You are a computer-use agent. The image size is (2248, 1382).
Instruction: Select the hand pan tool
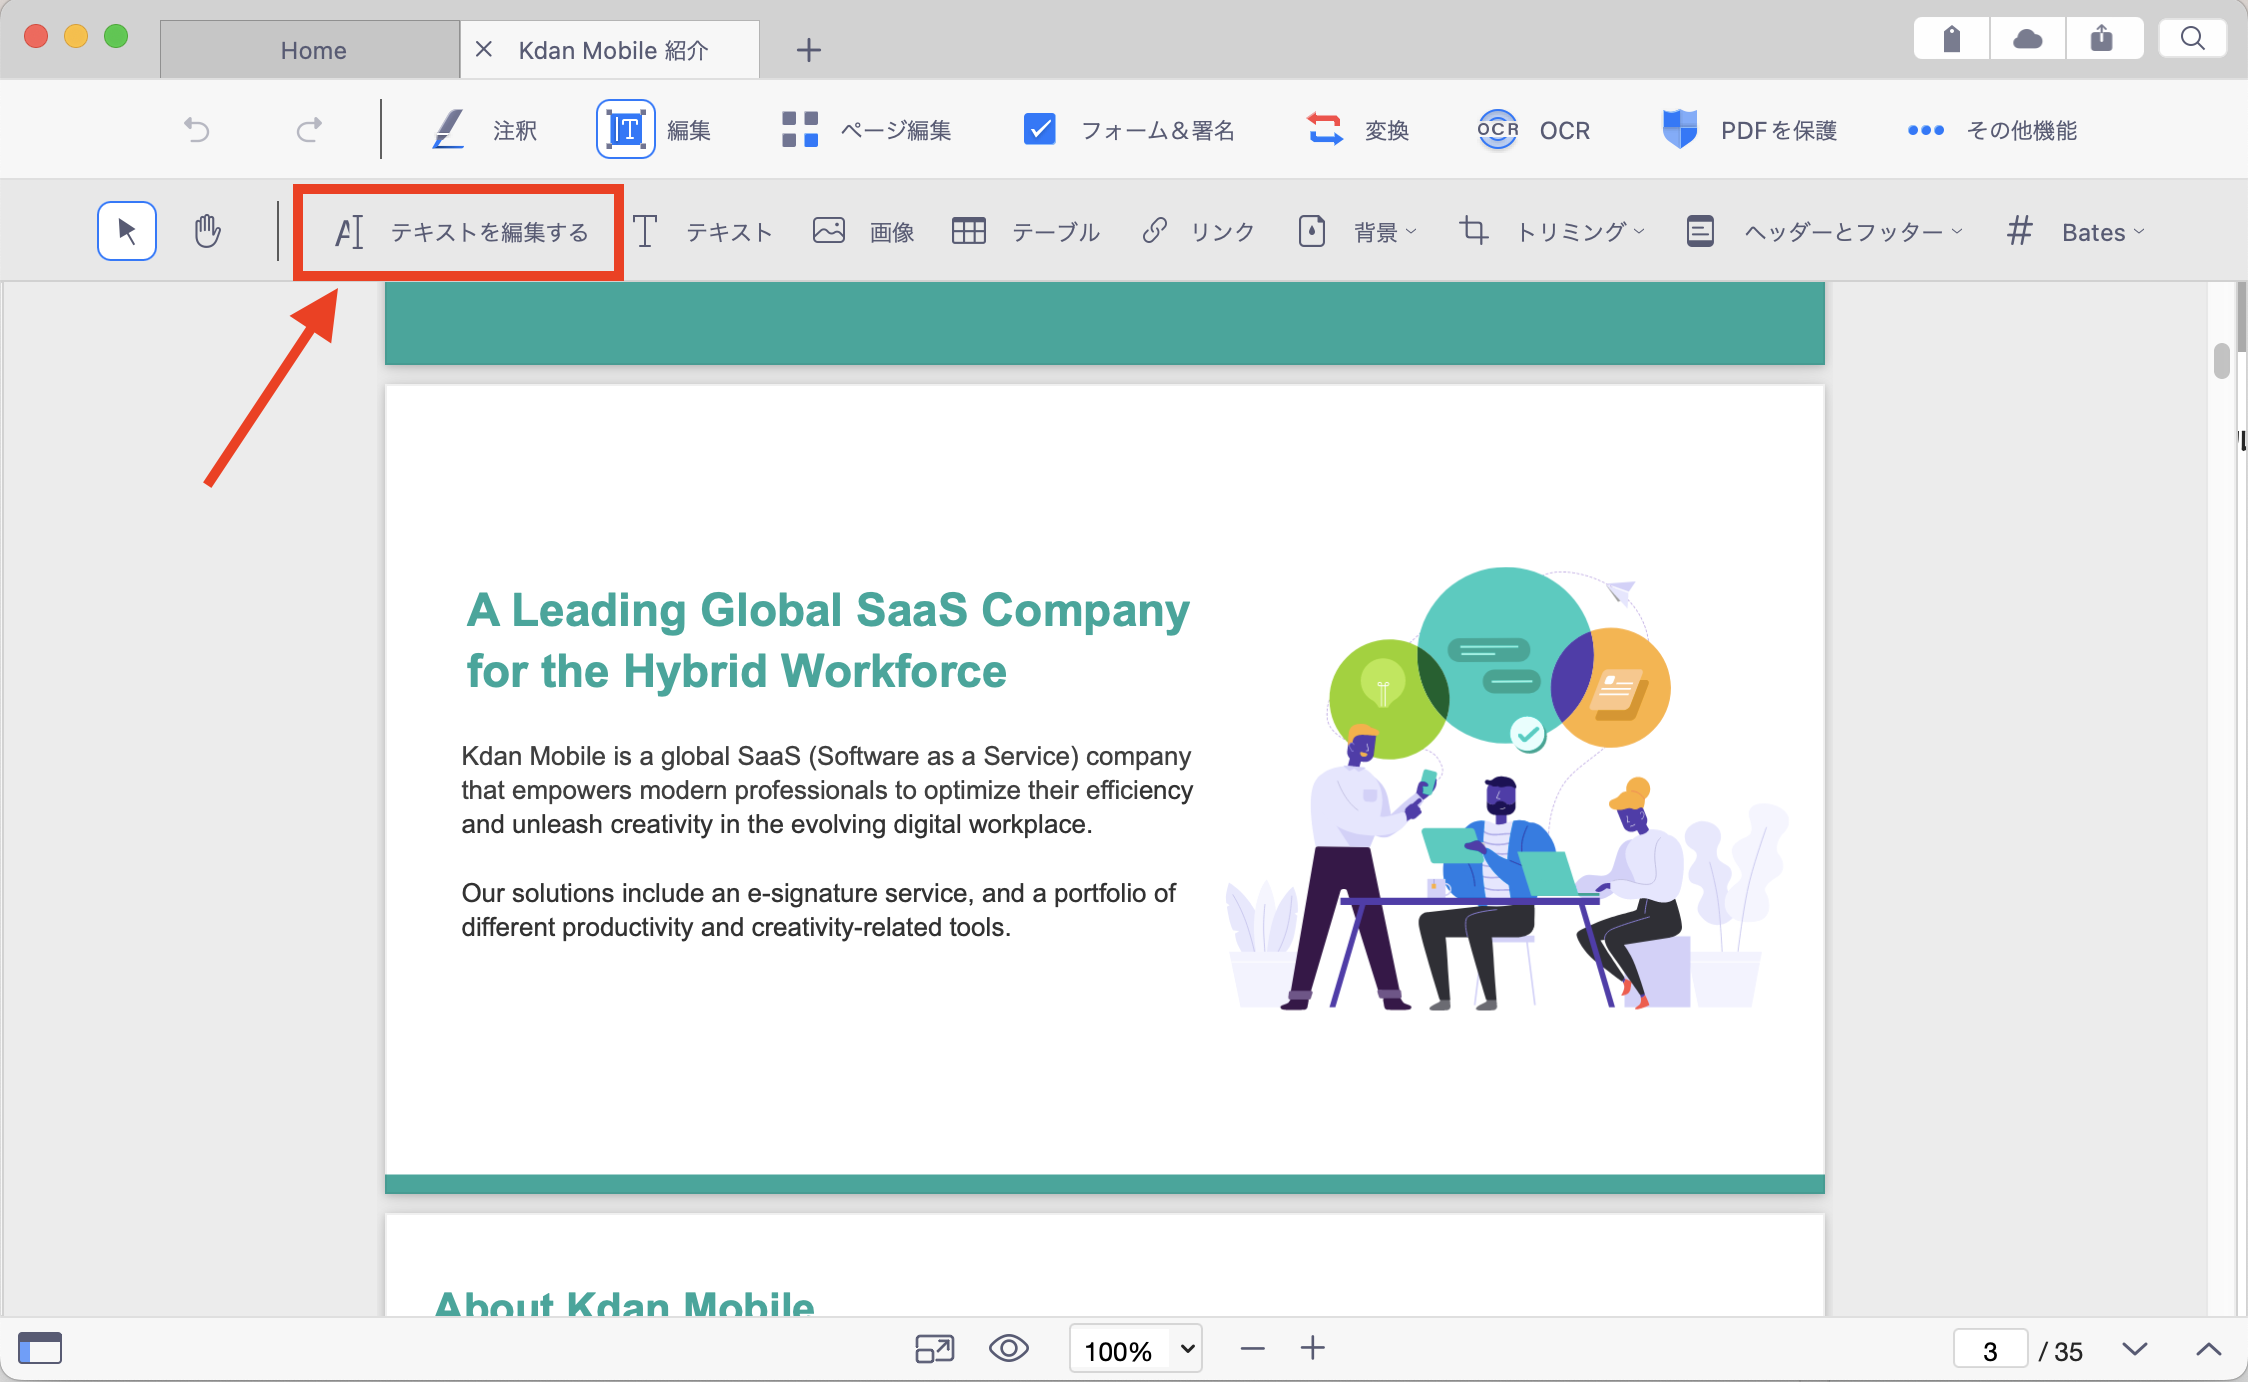coord(207,231)
